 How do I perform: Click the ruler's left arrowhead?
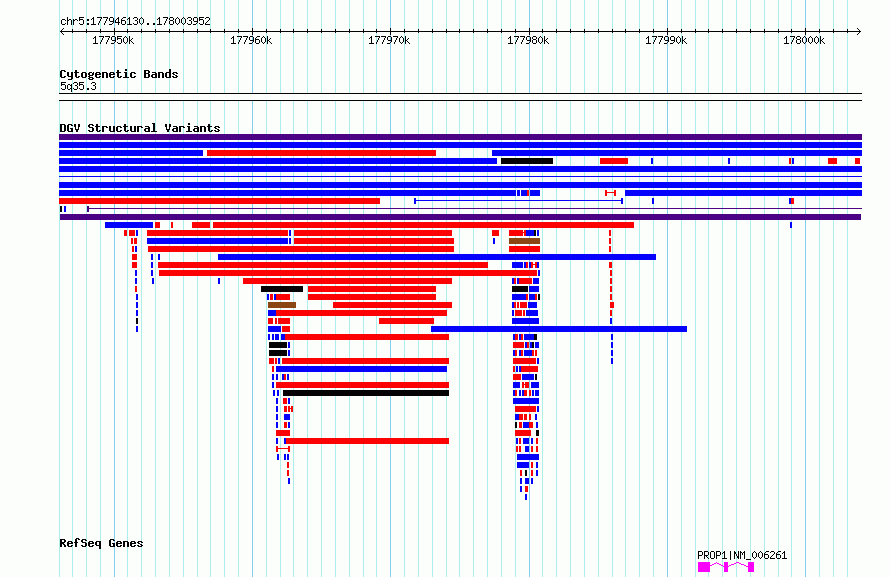[x=62, y=31]
